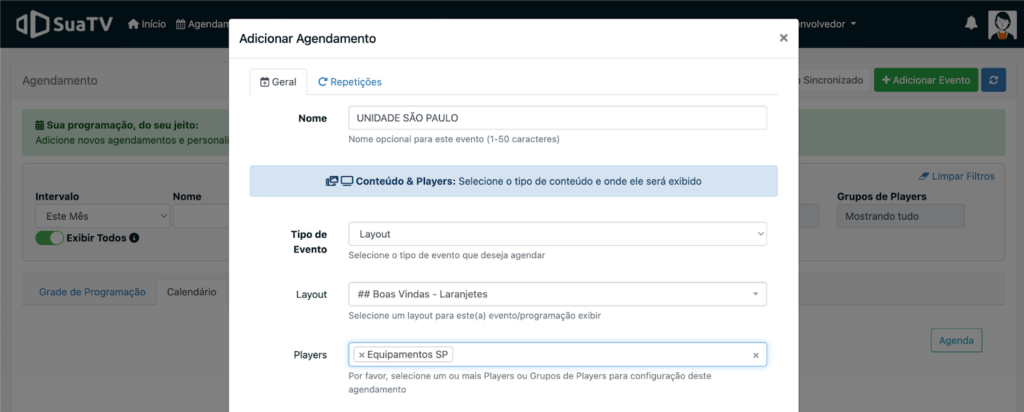The width and height of the screenshot is (1024, 412).
Task: Click the blue refresh sync icon button
Action: [993, 80]
